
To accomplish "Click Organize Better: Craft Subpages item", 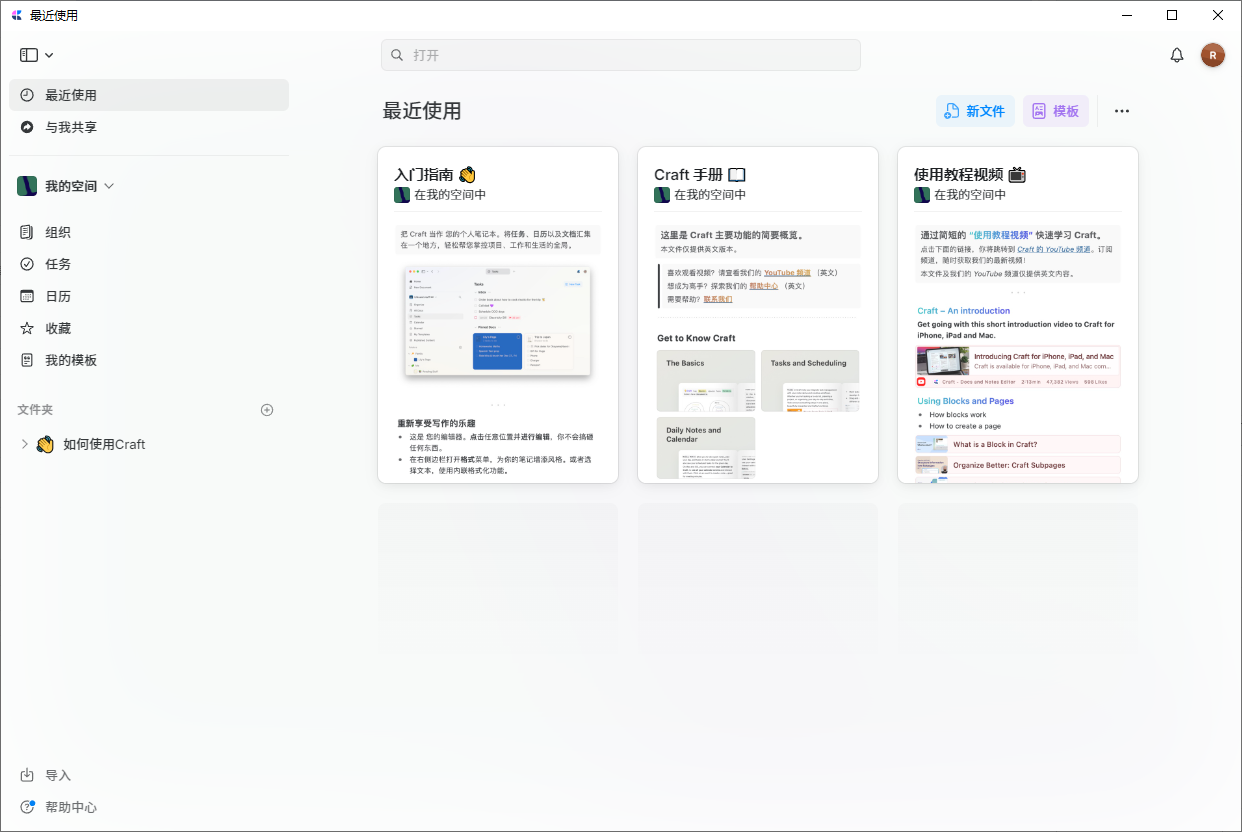I will pyautogui.click(x=1018, y=465).
